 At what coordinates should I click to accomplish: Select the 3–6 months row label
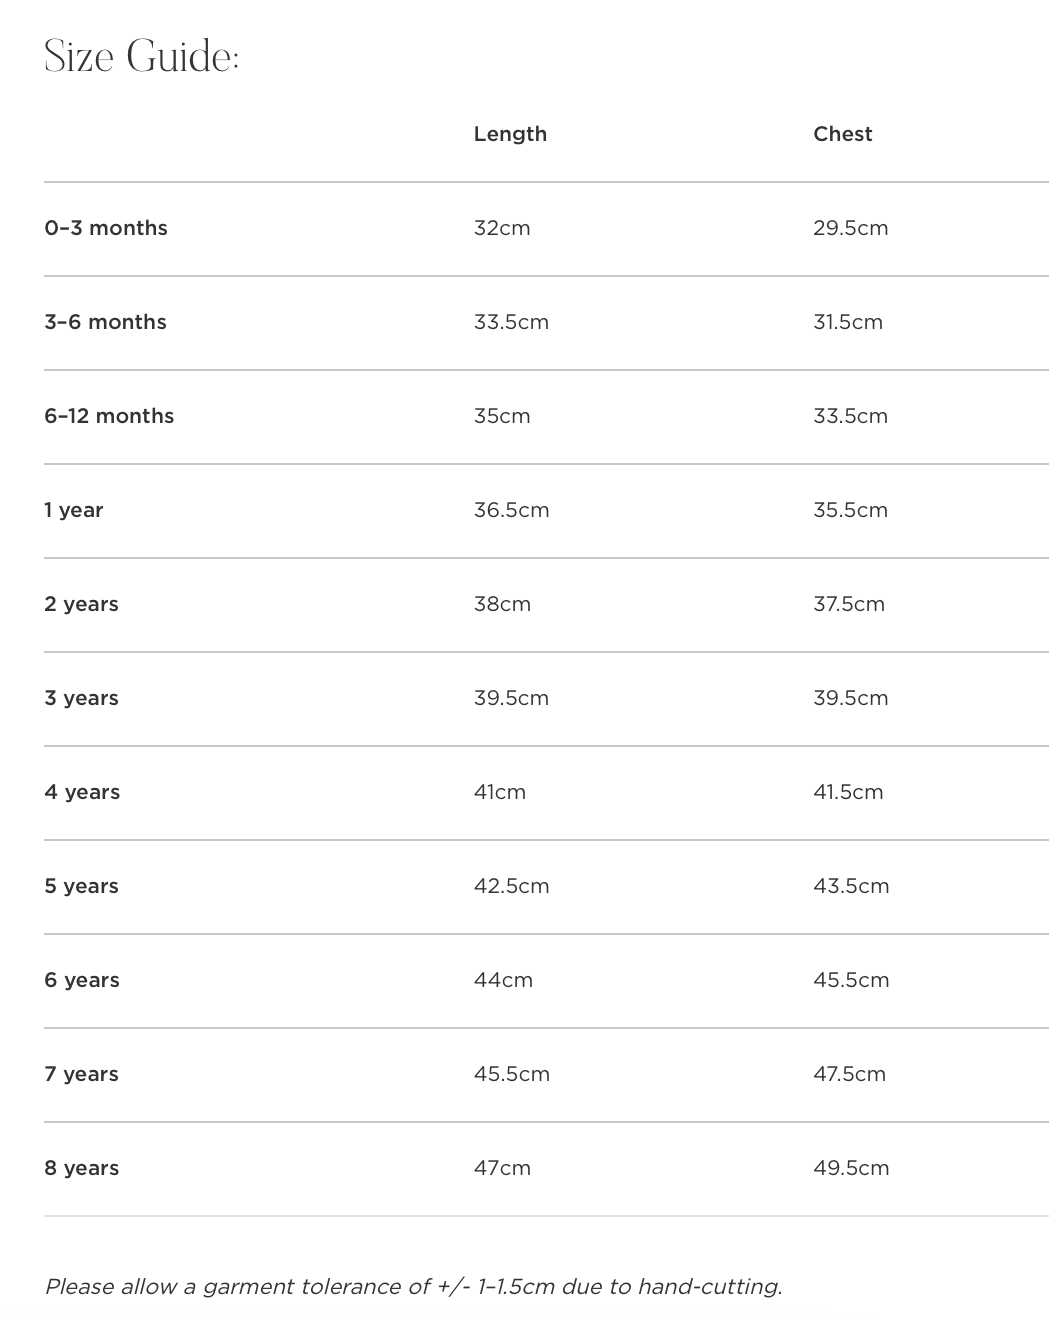tap(105, 322)
